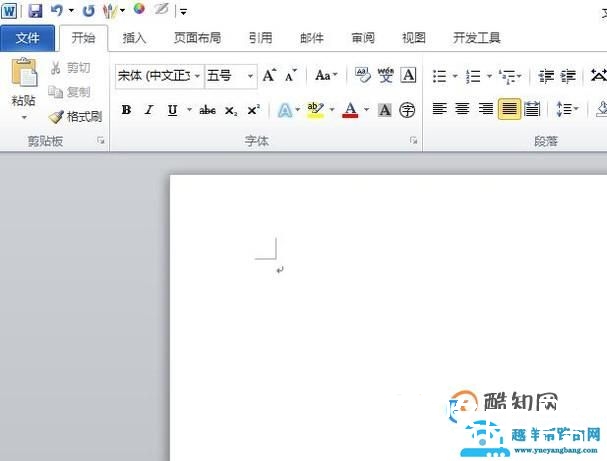Toggle Subscript formatting
The height and width of the screenshot is (461, 607).
pos(231,111)
